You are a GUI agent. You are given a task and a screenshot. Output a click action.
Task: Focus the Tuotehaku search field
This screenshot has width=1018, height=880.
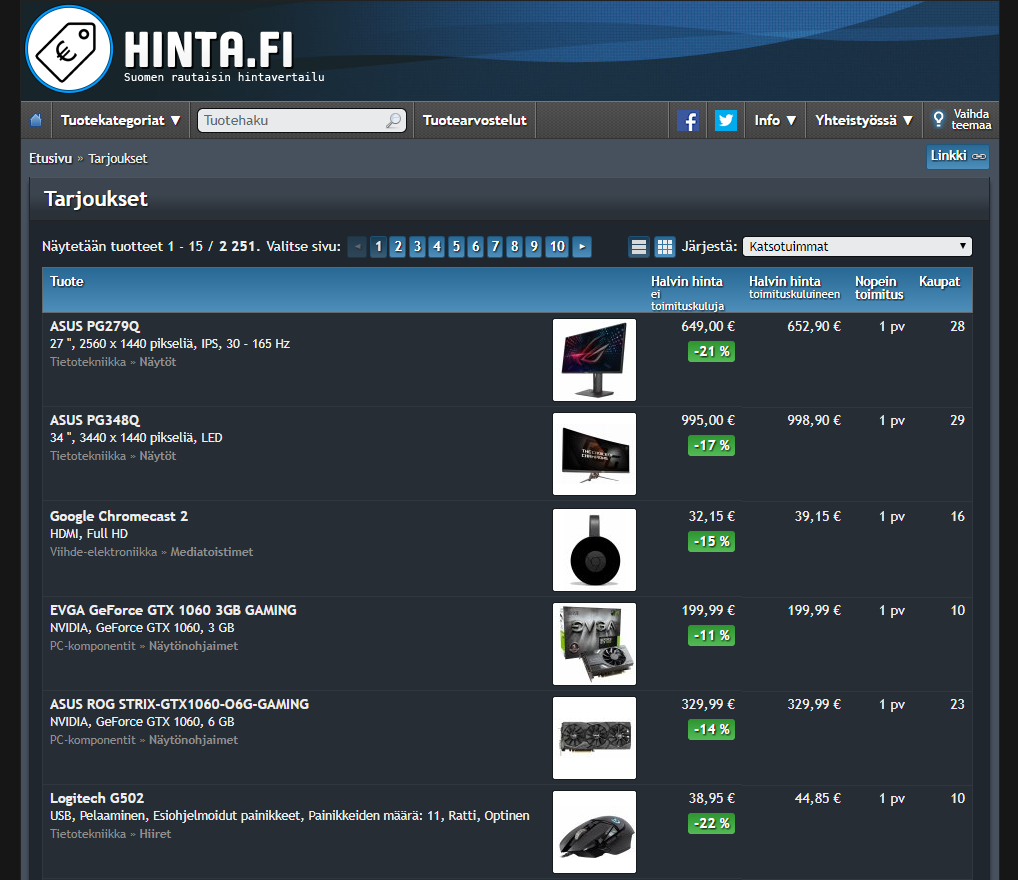301,120
